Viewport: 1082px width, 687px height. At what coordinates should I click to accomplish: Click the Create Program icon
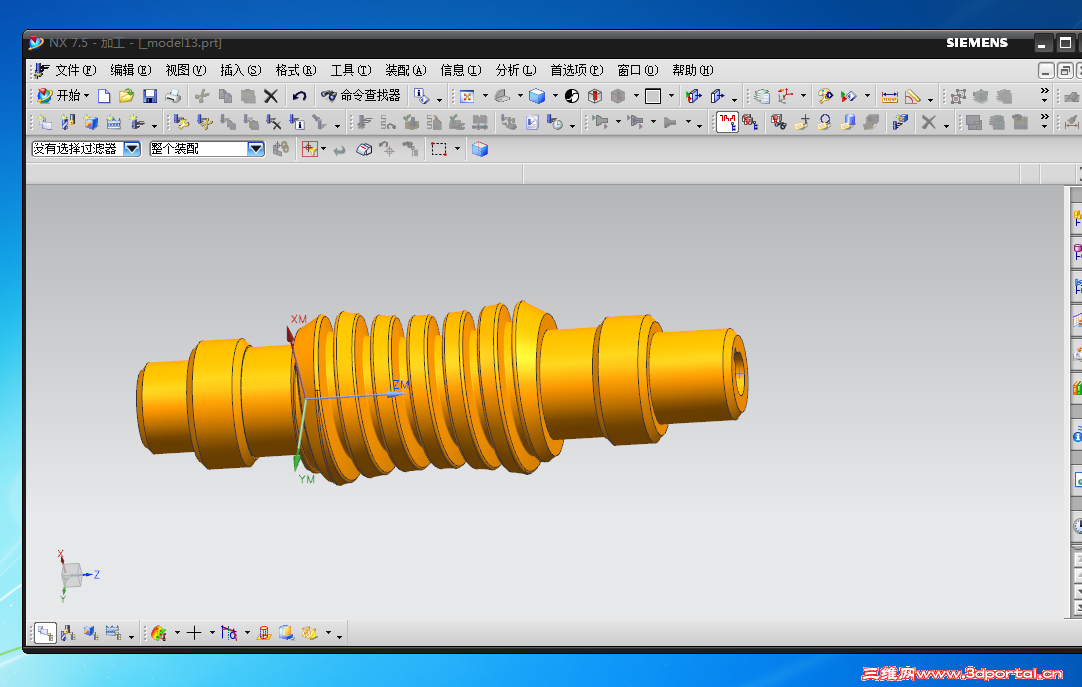[45, 123]
